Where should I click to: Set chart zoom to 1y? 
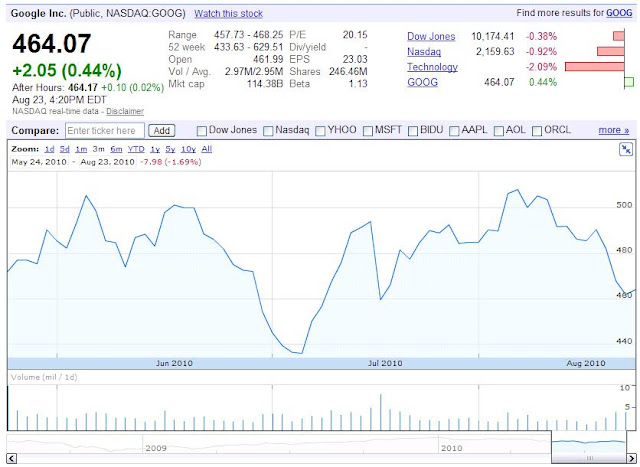pyautogui.click(x=155, y=149)
